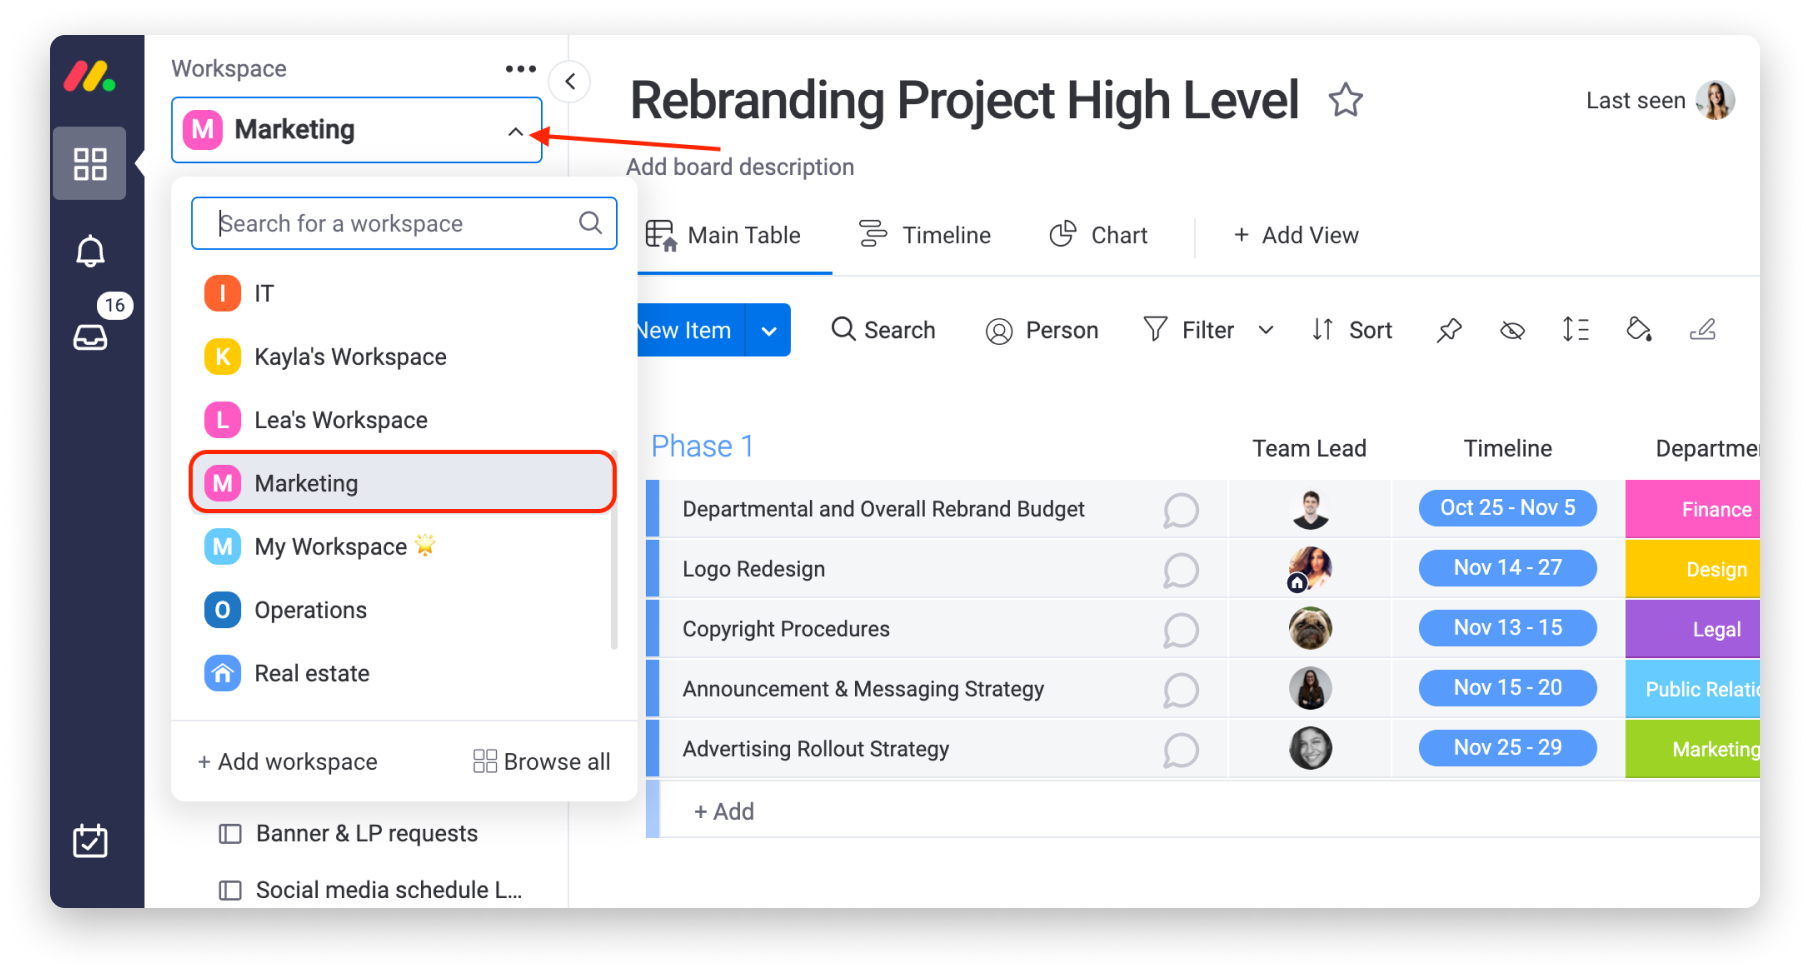This screenshot has height=973, width=1810.
Task: Click the Finance department label
Action: 1693,509
